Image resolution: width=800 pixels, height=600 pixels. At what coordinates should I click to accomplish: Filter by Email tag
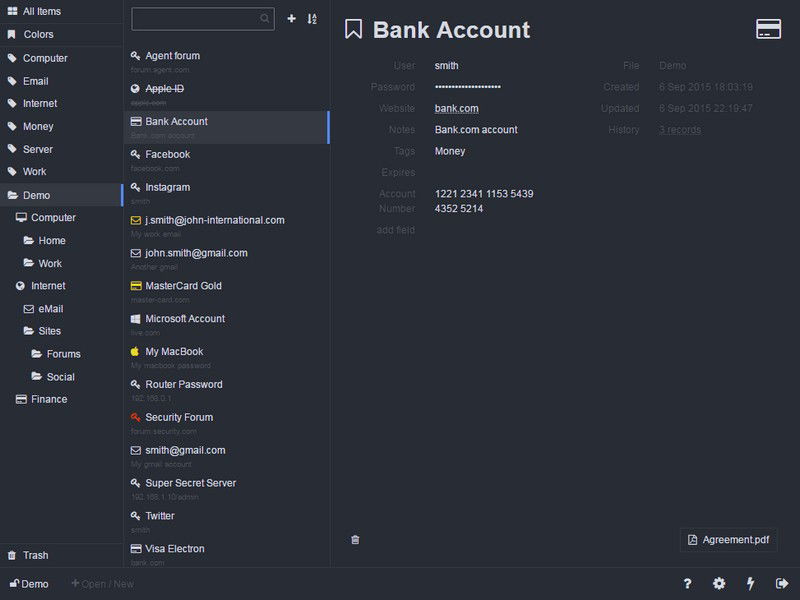[x=61, y=81]
